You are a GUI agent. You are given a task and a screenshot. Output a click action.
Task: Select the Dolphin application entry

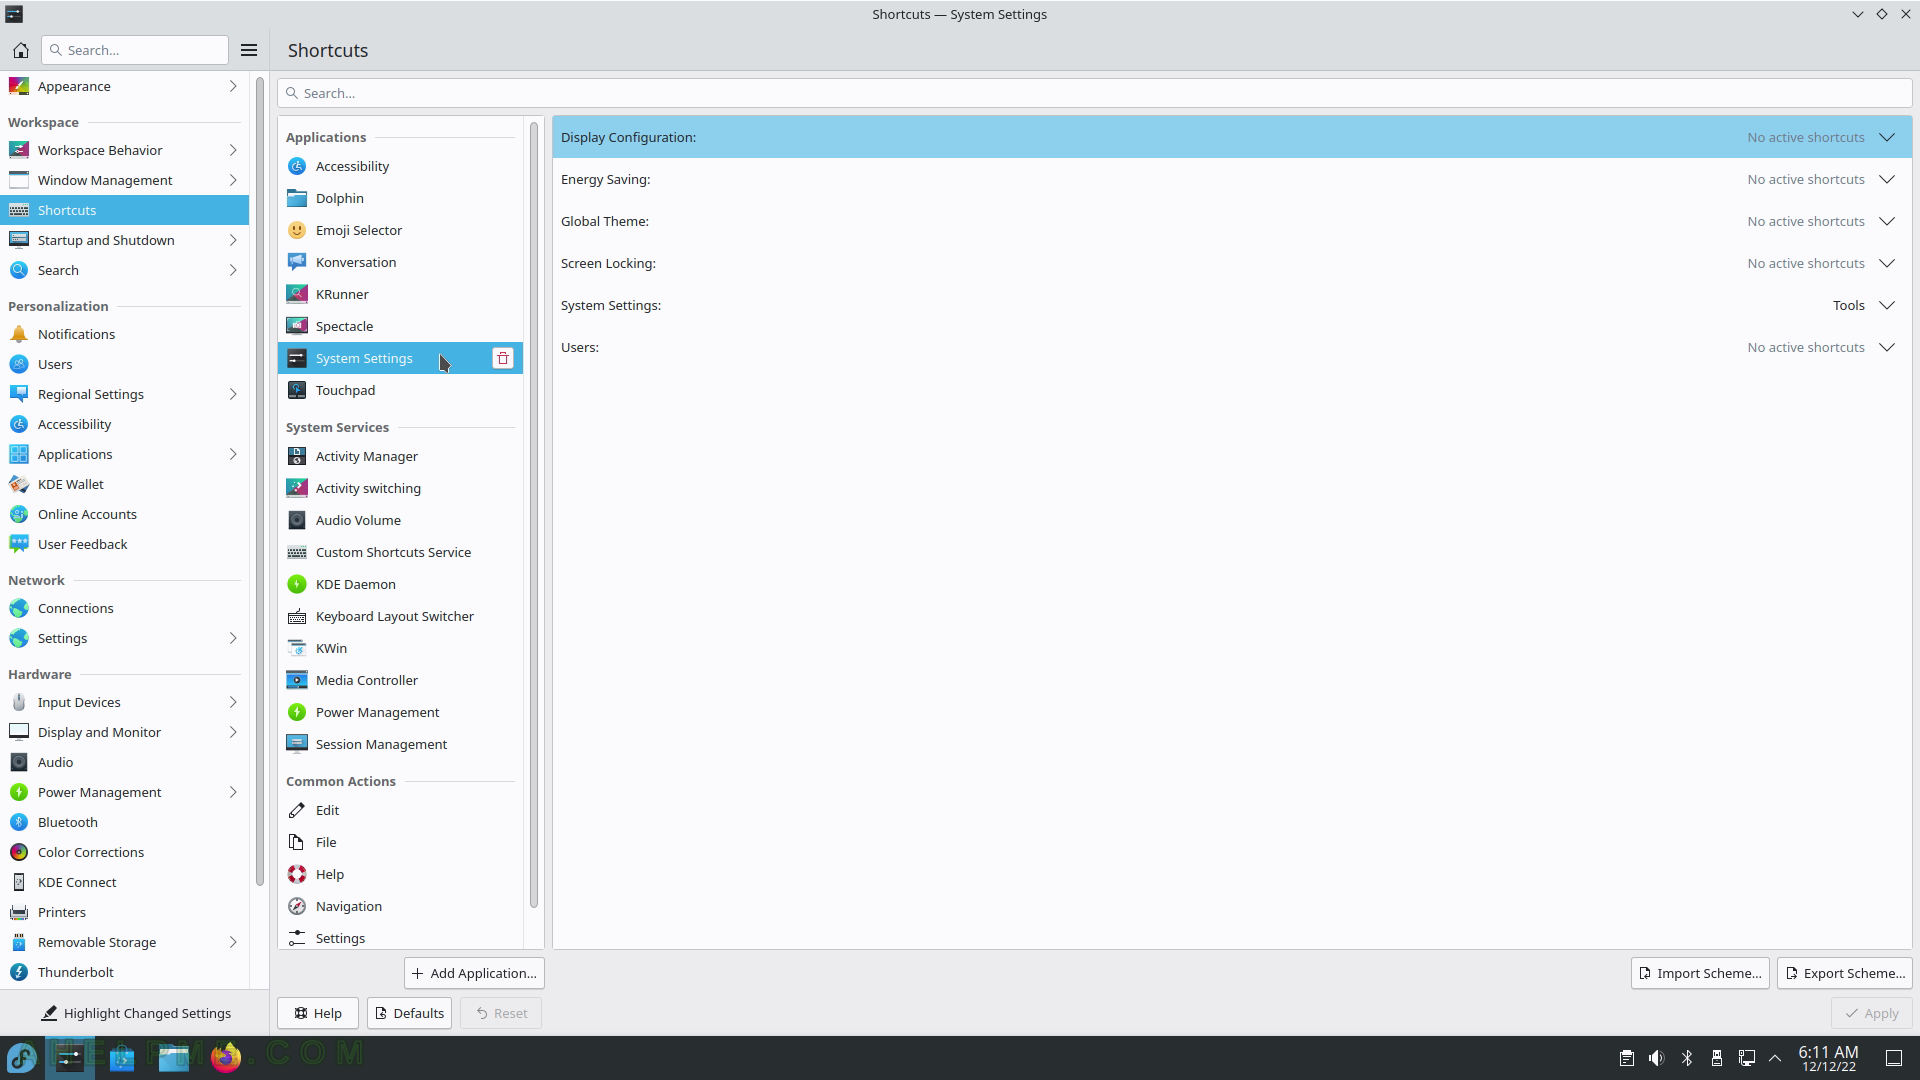click(400, 198)
